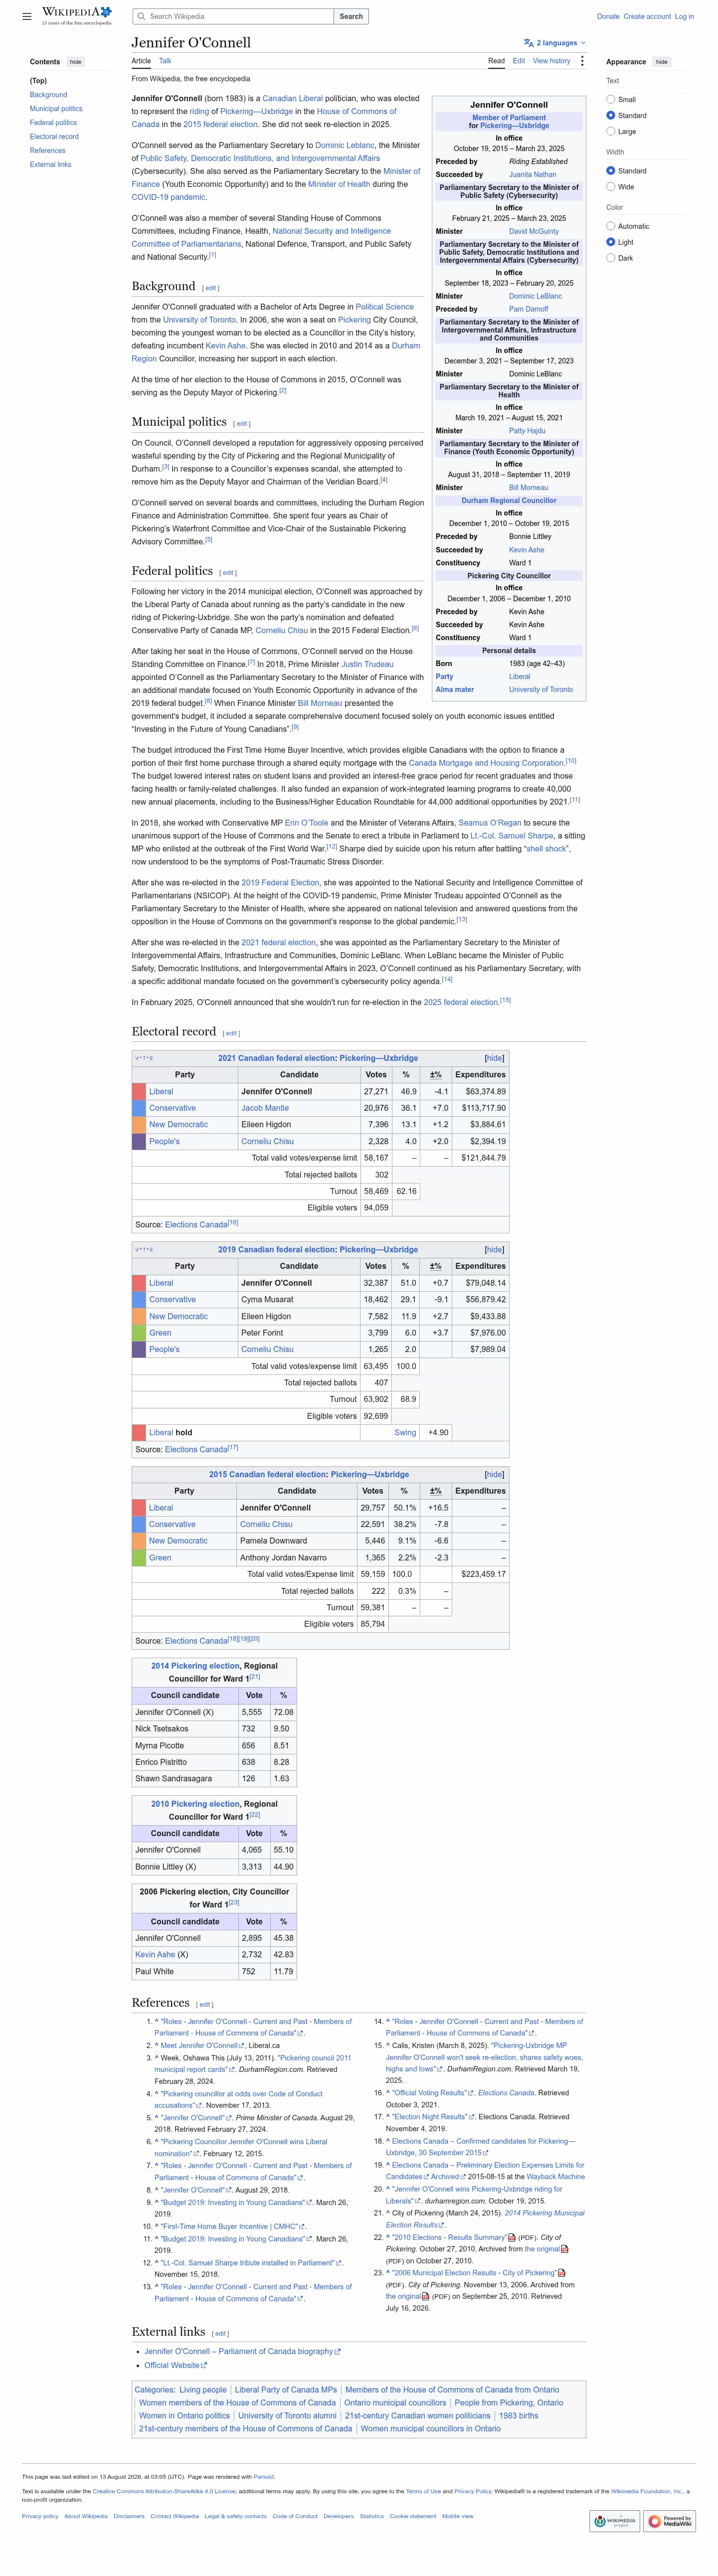The height and width of the screenshot is (2576, 718).
Task: Open the Privacy policy footer link
Action: (x=40, y=2516)
